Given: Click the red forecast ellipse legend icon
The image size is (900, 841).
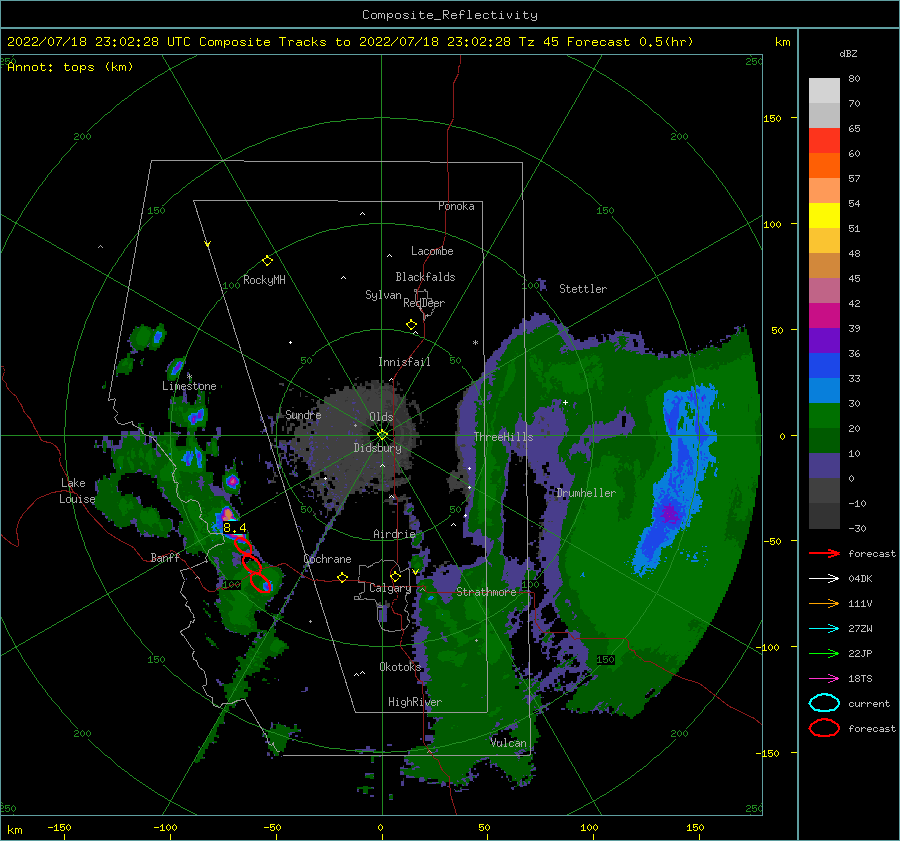Looking at the screenshot, I should click(824, 728).
